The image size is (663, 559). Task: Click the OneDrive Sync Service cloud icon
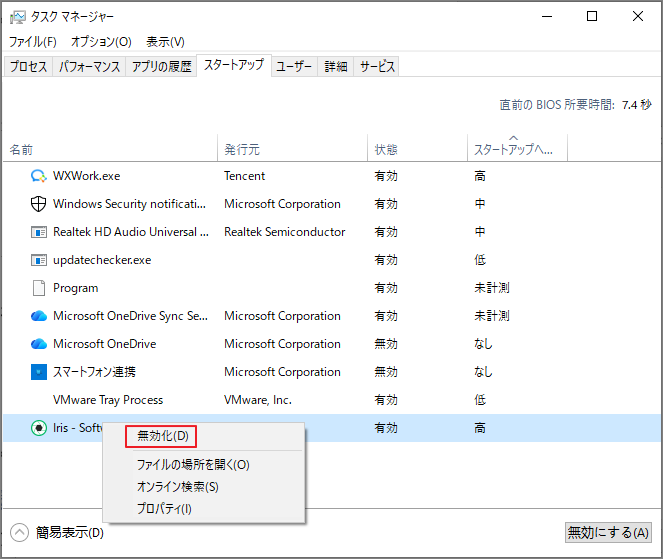point(38,316)
